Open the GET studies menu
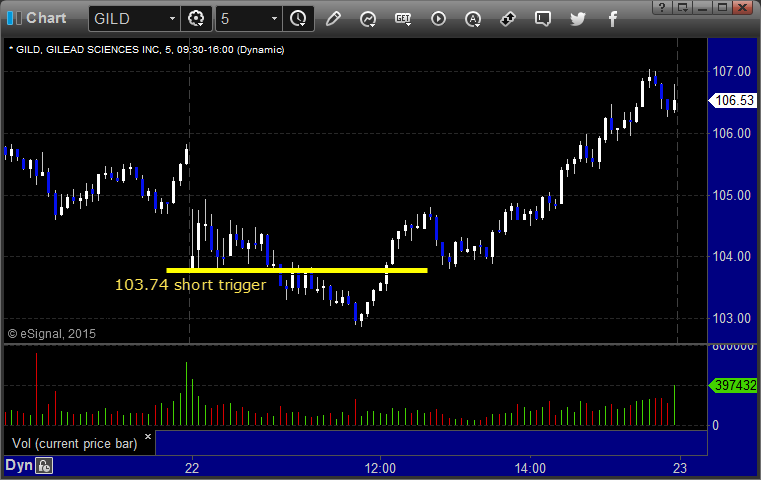 pos(403,19)
